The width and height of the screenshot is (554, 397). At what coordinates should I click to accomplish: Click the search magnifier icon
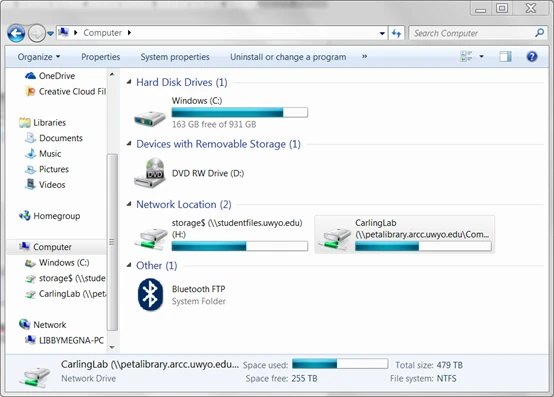tap(540, 33)
